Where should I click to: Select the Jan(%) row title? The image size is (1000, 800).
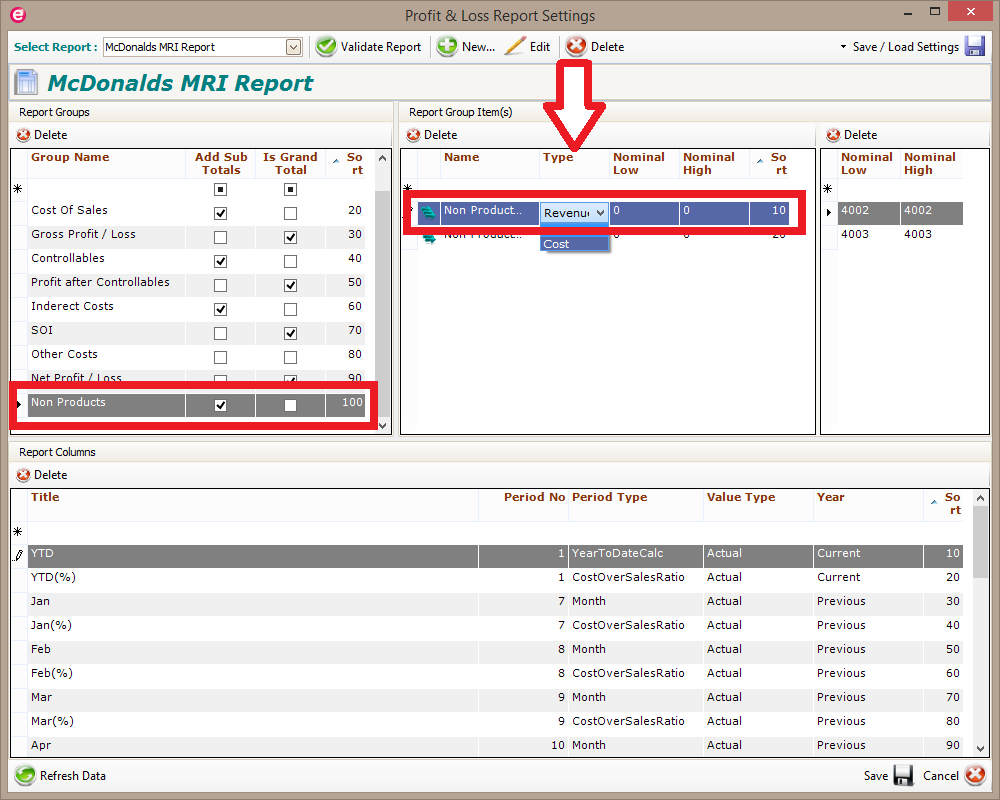(51, 625)
